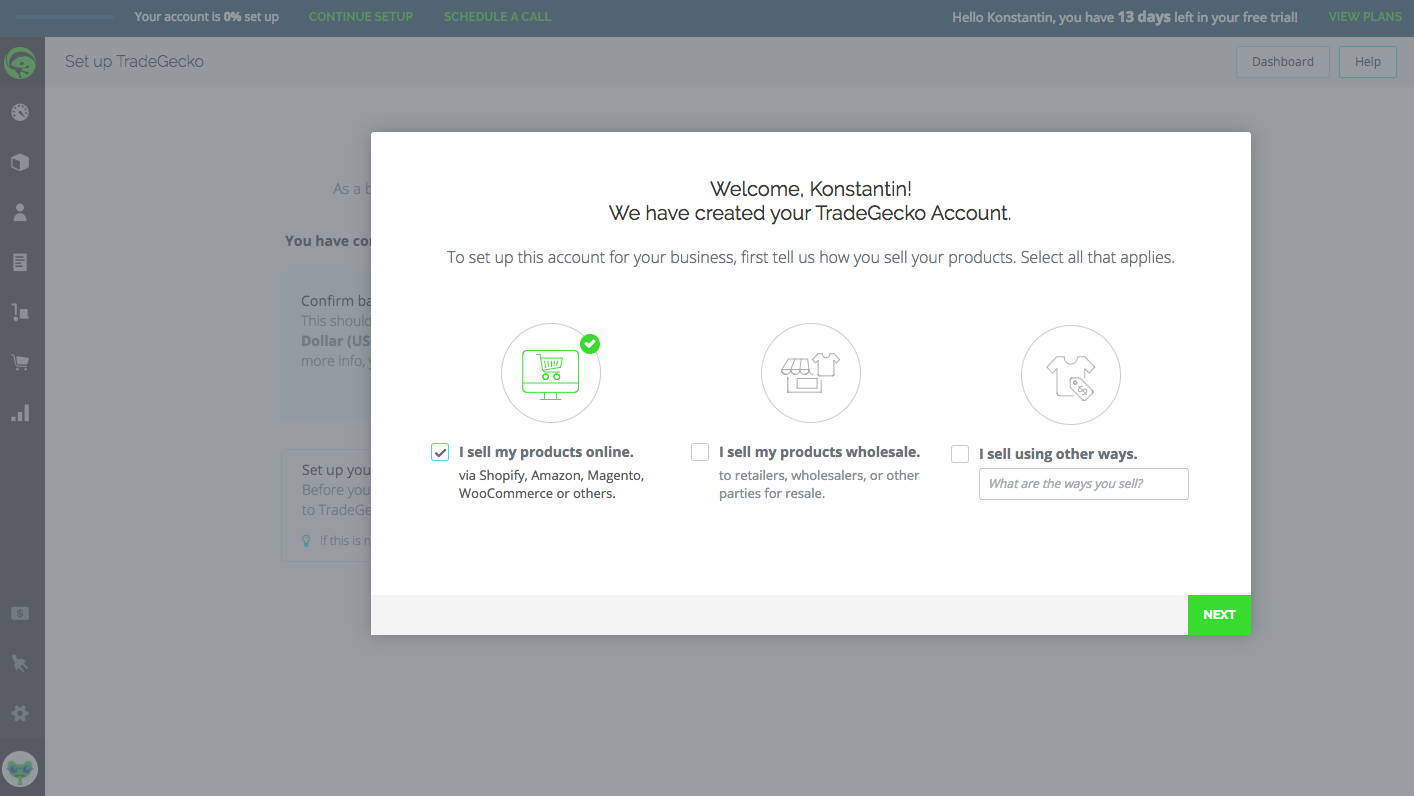Open the relationships person icon in sidebar
The height and width of the screenshot is (796, 1414).
[x=20, y=212]
